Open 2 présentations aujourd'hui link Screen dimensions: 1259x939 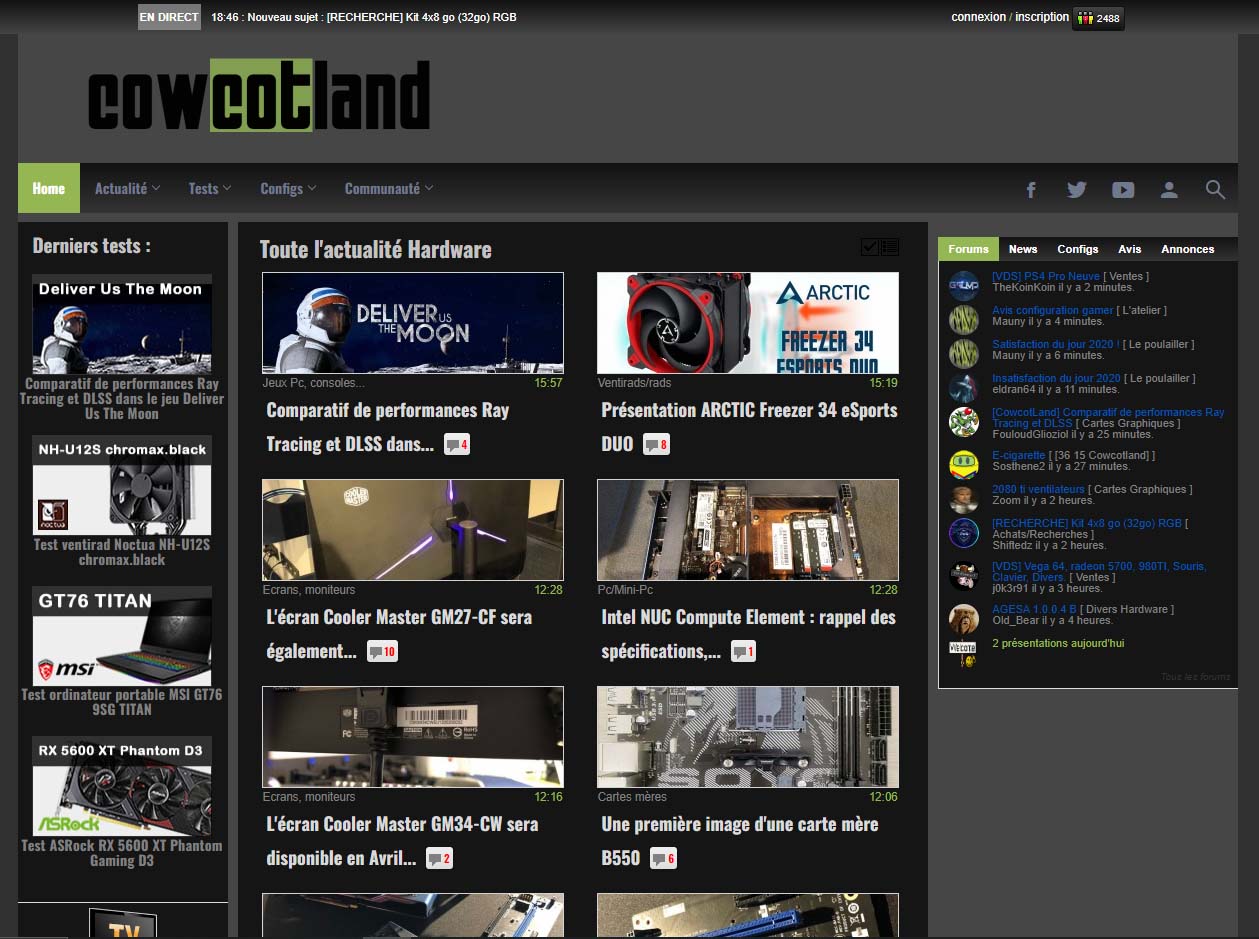(1058, 643)
